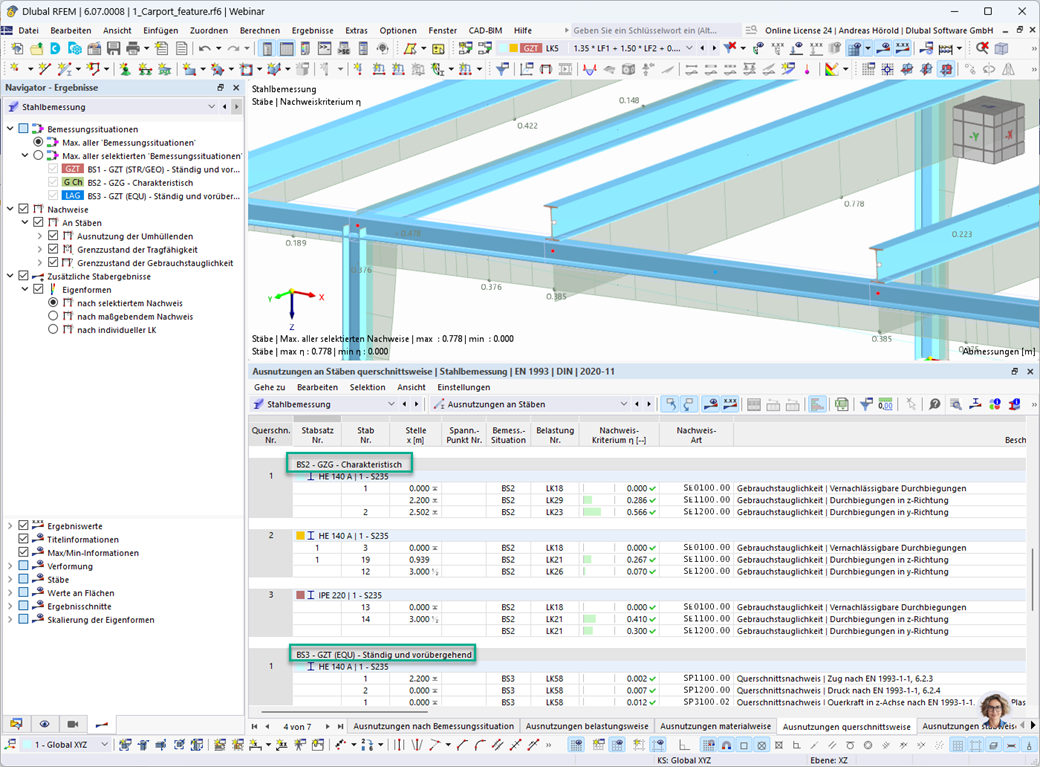Image resolution: width=1040 pixels, height=767 pixels.
Task: Select radio nach individueller LK
Action: click(53, 329)
